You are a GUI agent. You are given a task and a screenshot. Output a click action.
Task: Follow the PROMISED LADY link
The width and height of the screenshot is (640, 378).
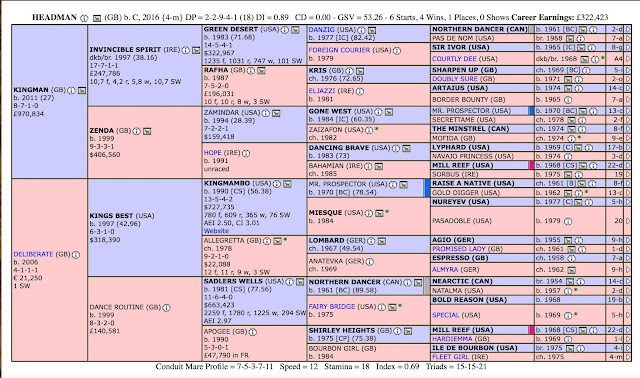459,249
